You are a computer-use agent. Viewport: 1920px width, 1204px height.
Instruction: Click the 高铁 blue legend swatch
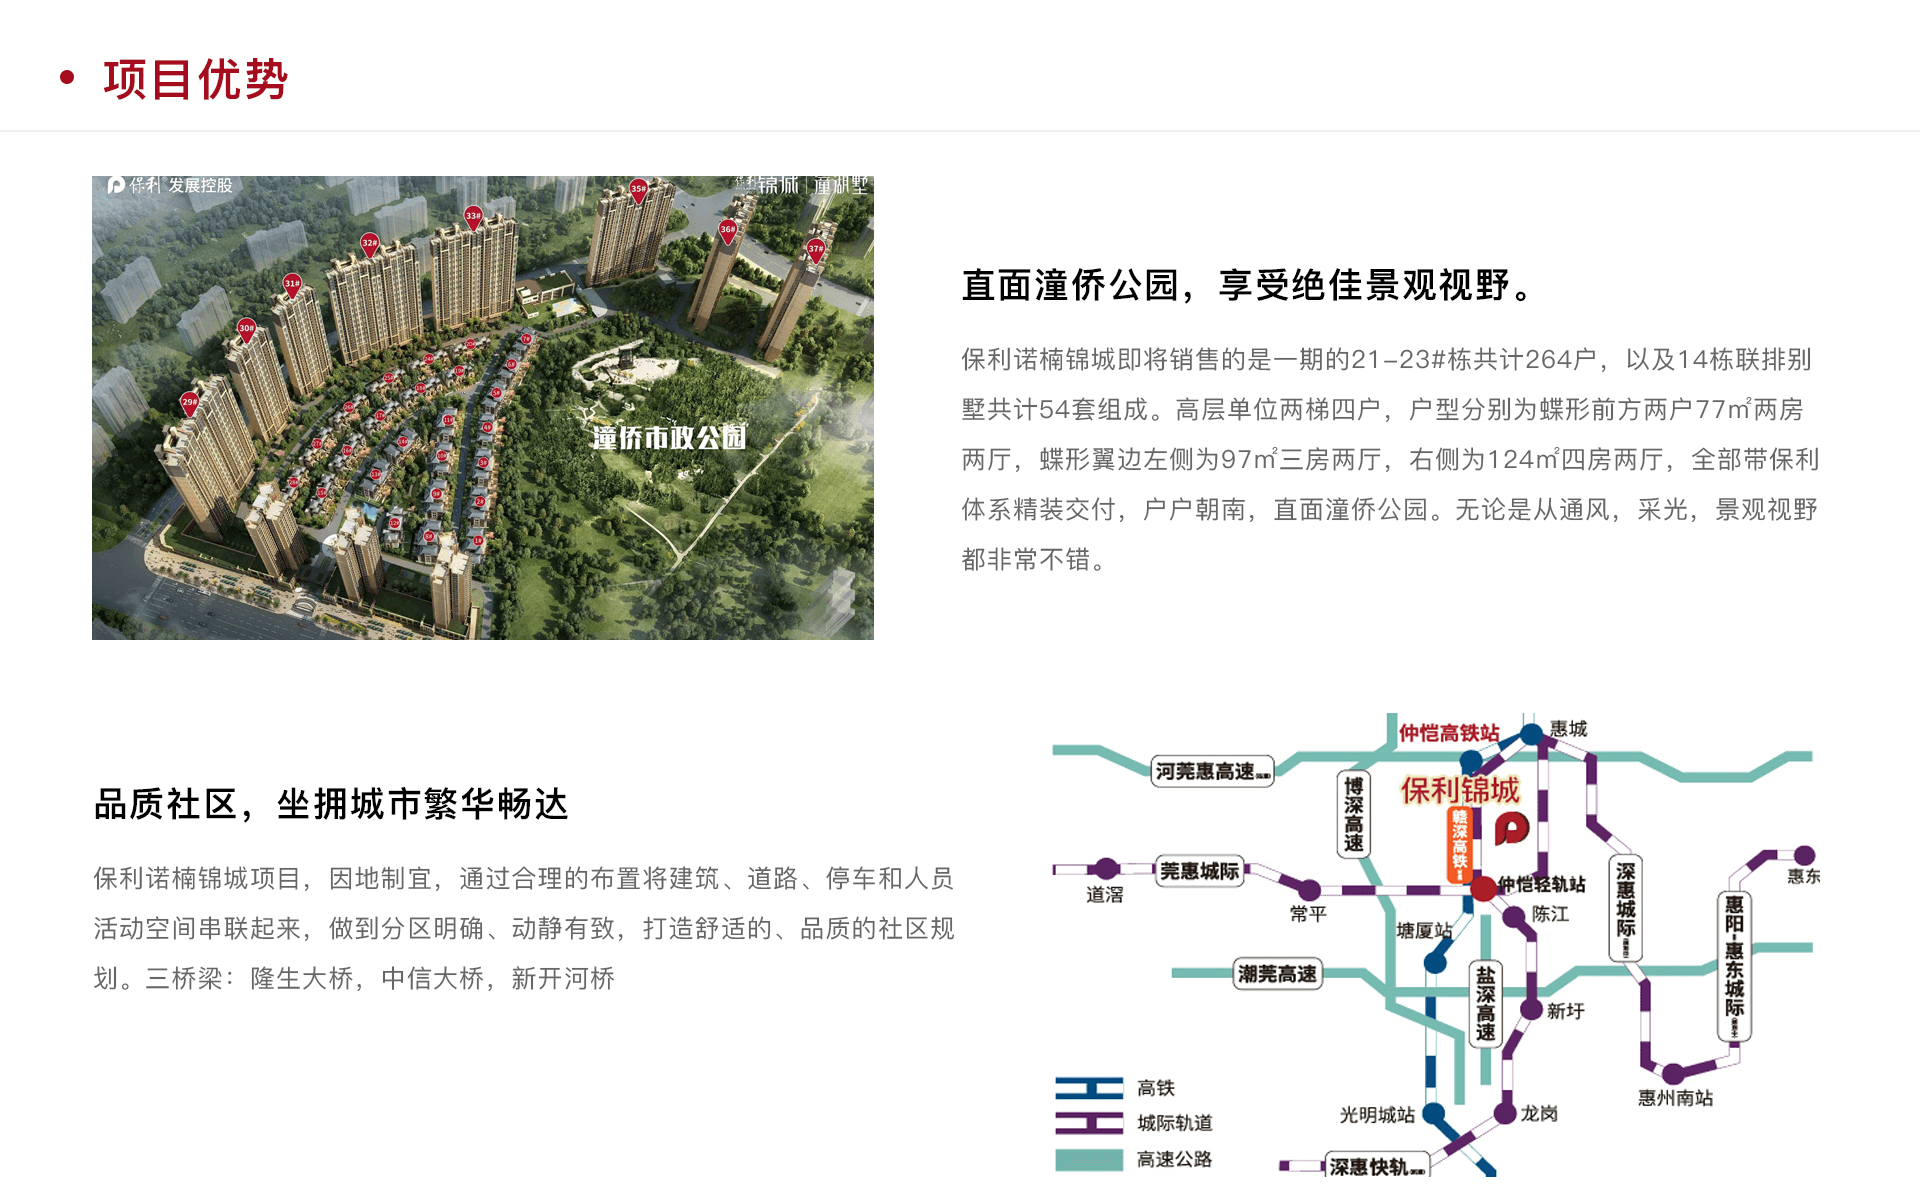pyautogui.click(x=1089, y=1088)
